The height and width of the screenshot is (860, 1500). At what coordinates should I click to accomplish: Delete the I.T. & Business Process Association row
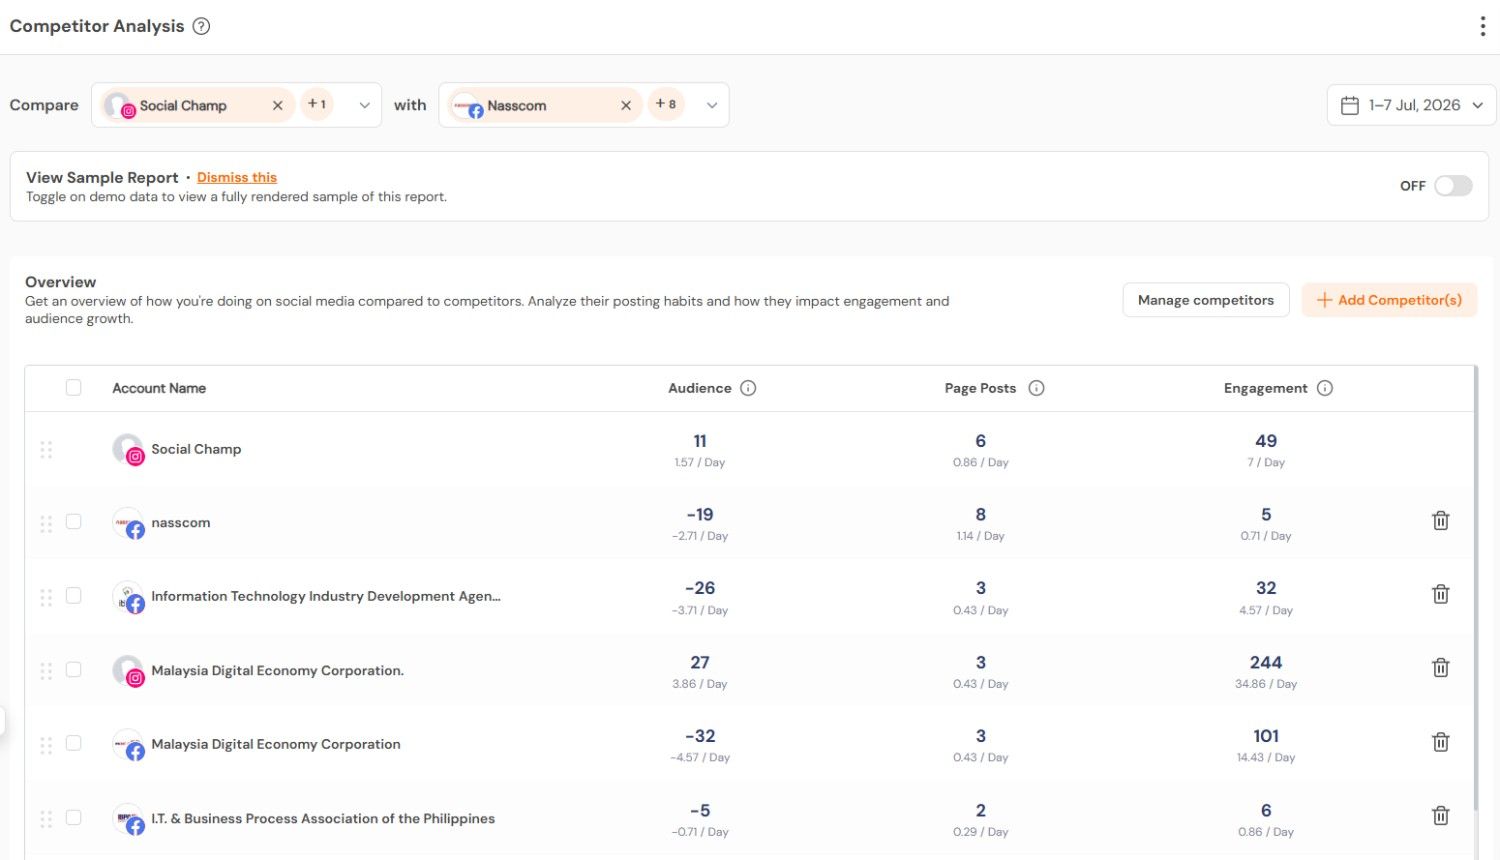coord(1441,816)
